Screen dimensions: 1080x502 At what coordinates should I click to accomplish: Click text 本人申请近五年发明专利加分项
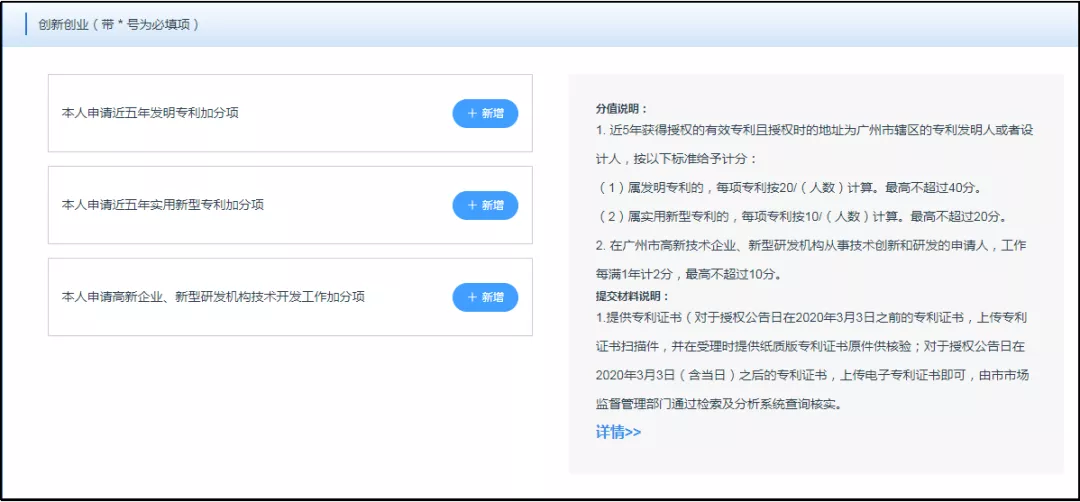(150, 113)
